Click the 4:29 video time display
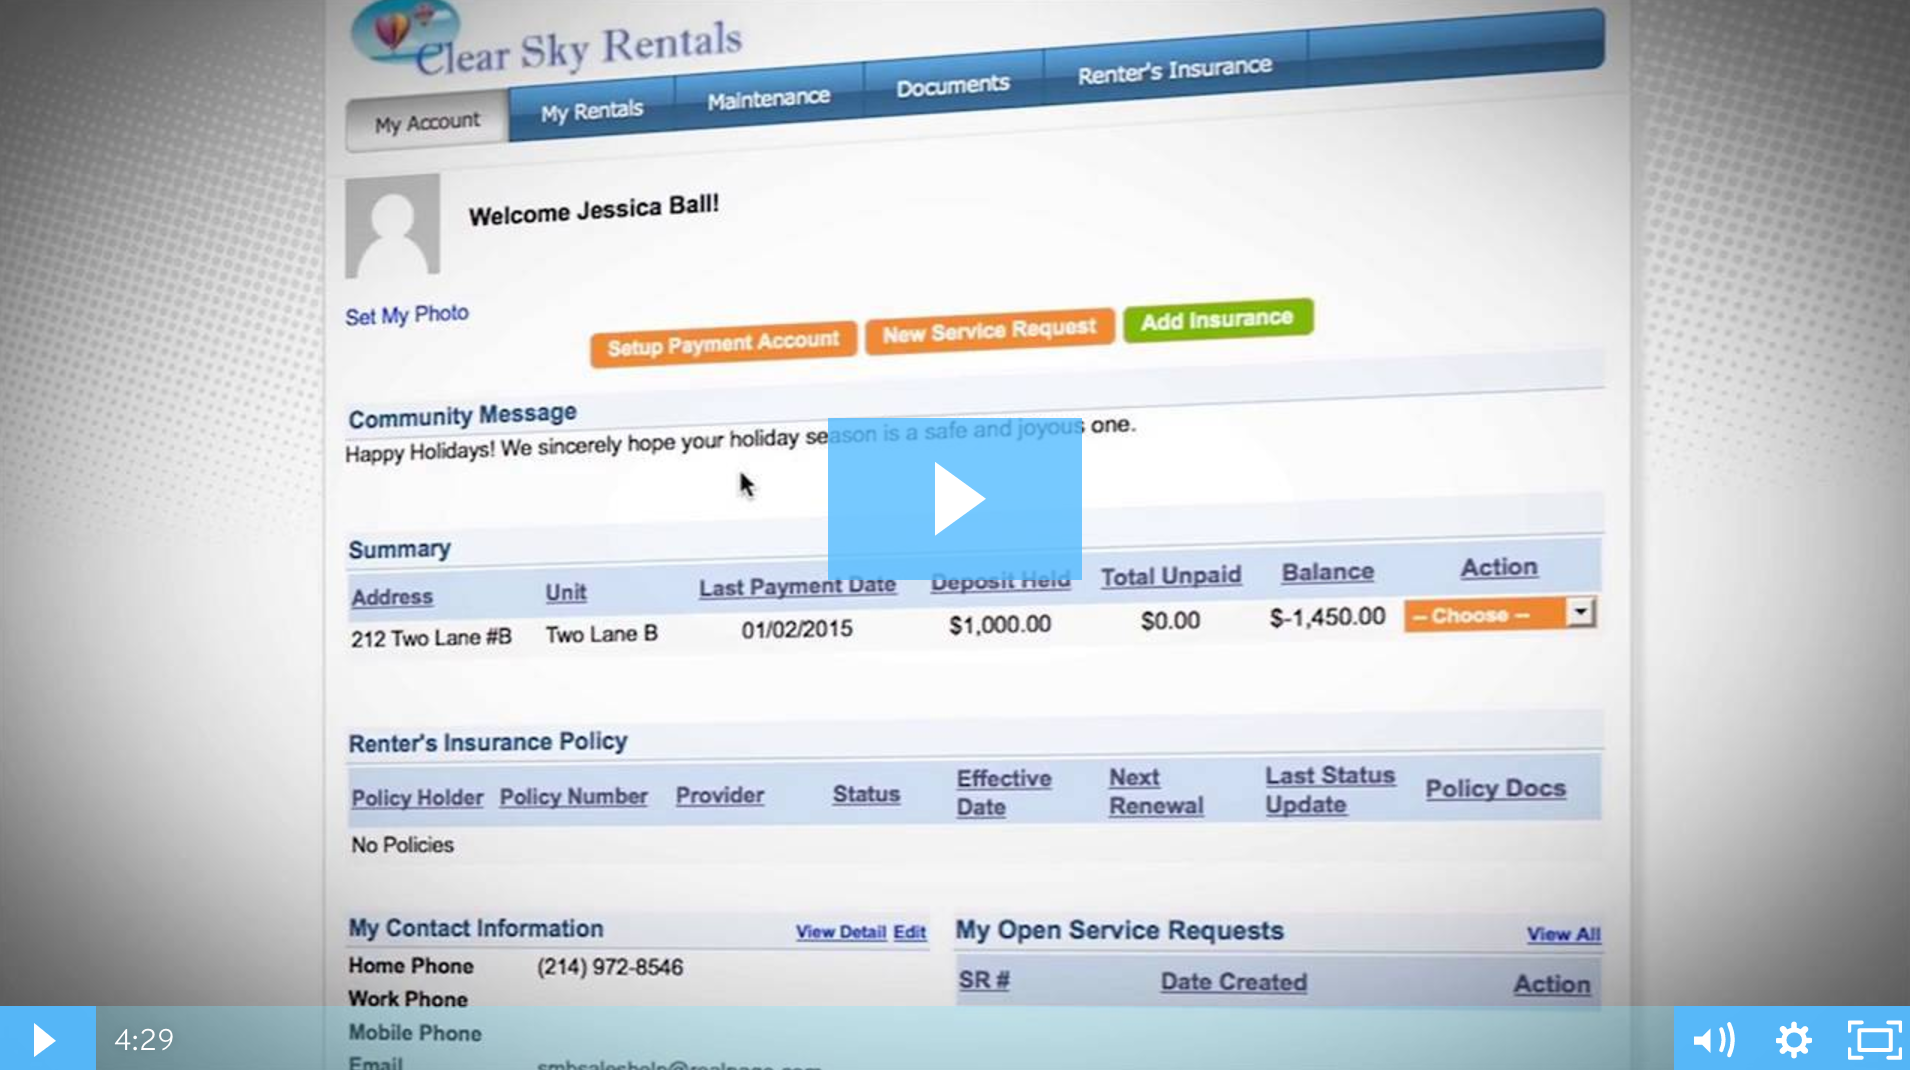 tap(144, 1040)
